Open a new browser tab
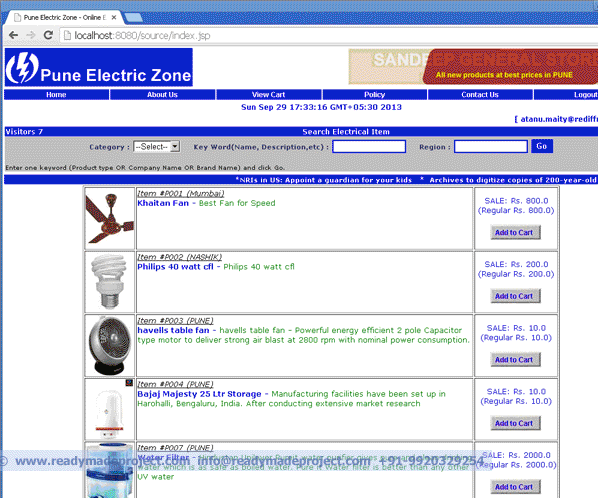Image resolution: width=598 pixels, height=498 pixels. coord(133,18)
